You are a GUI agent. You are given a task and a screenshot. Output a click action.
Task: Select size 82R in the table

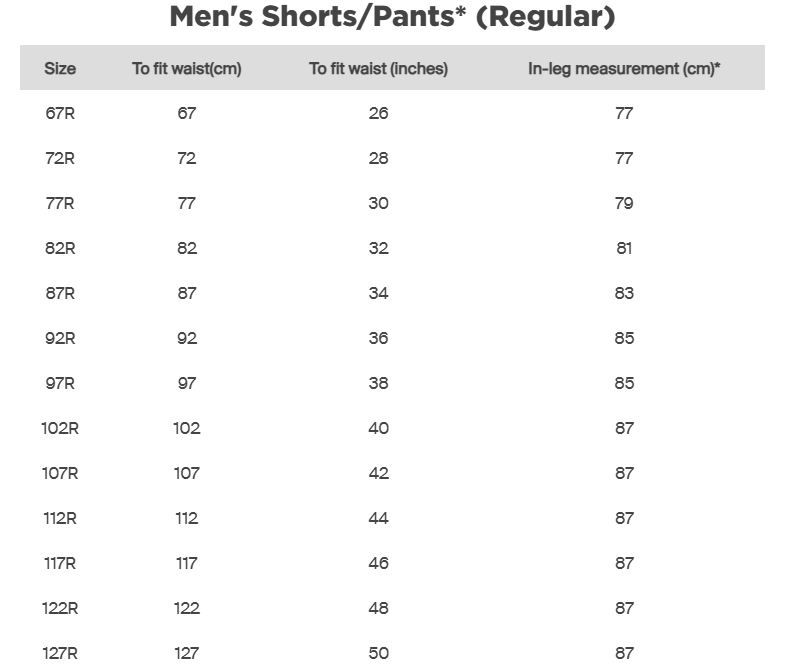(x=60, y=248)
